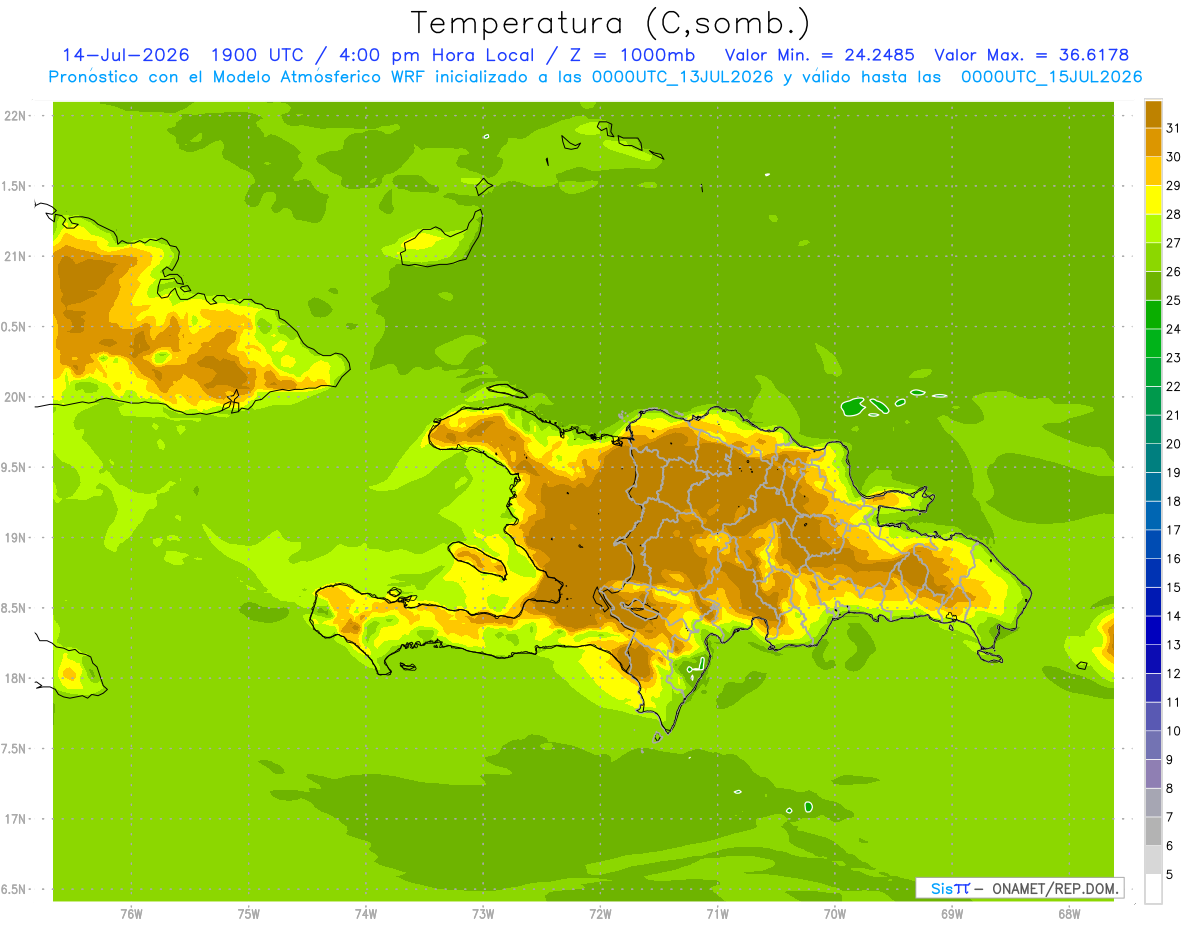Click the color bar label "8"
This screenshot has height=927, width=1200.
pyautogui.click(x=1170, y=789)
